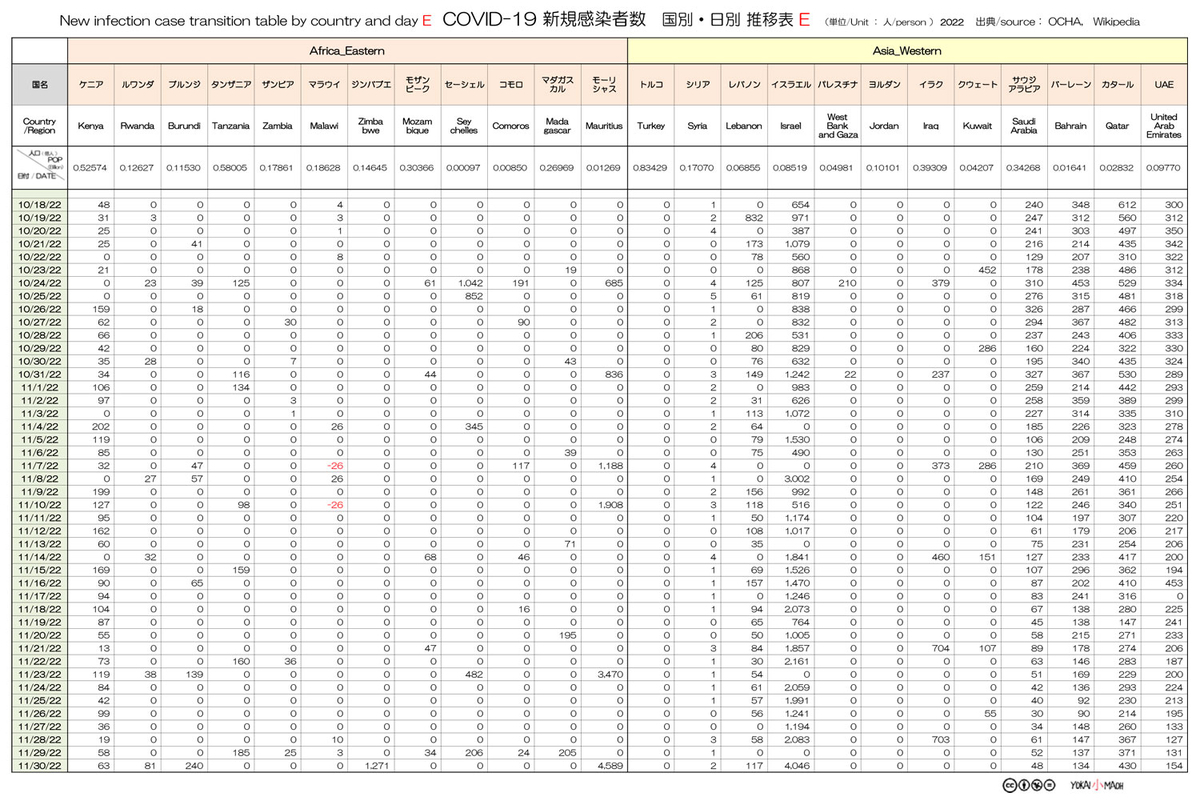Select the 11/7/22 date row label
The width and height of the screenshot is (1200, 801).
point(40,464)
